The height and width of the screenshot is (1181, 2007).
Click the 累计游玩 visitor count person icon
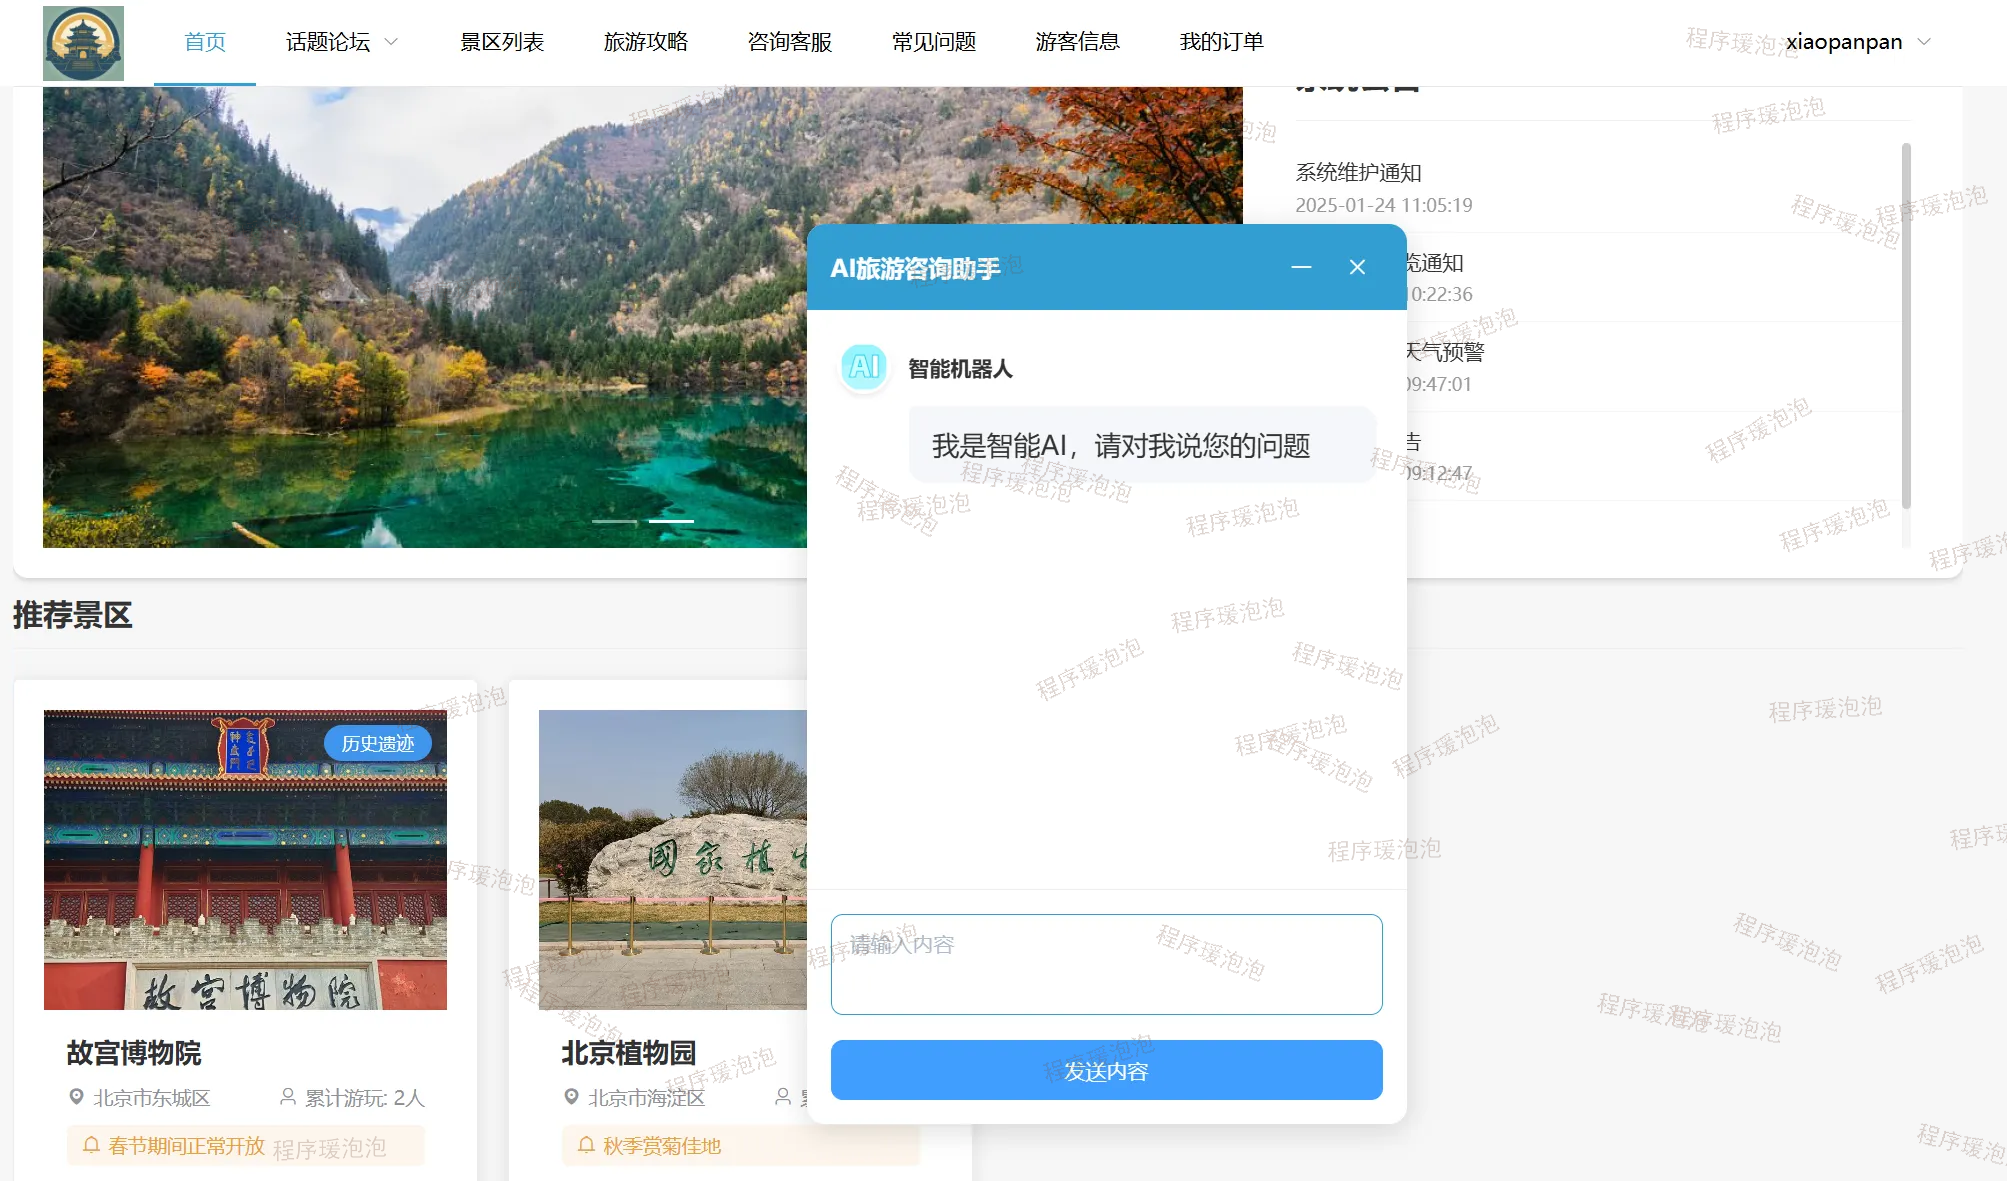point(288,1097)
